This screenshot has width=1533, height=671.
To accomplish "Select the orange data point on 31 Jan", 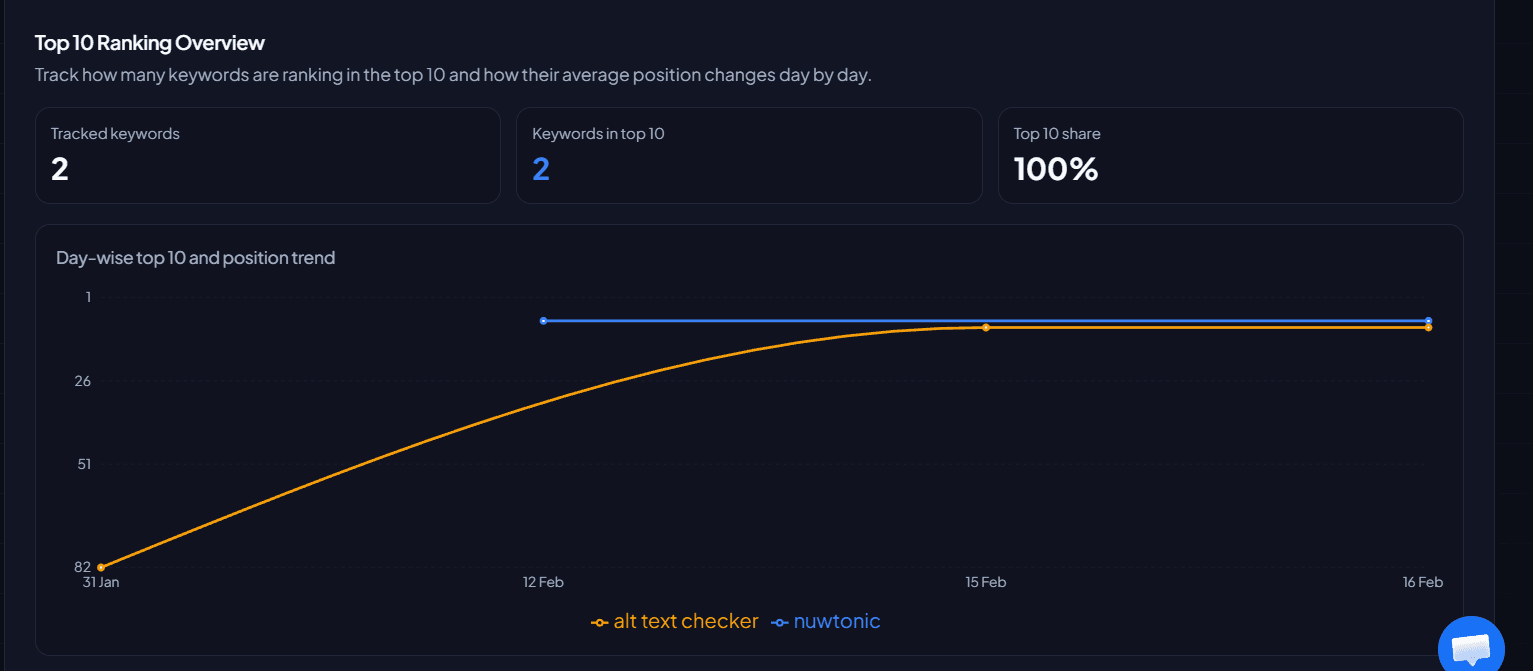I will tap(99, 565).
